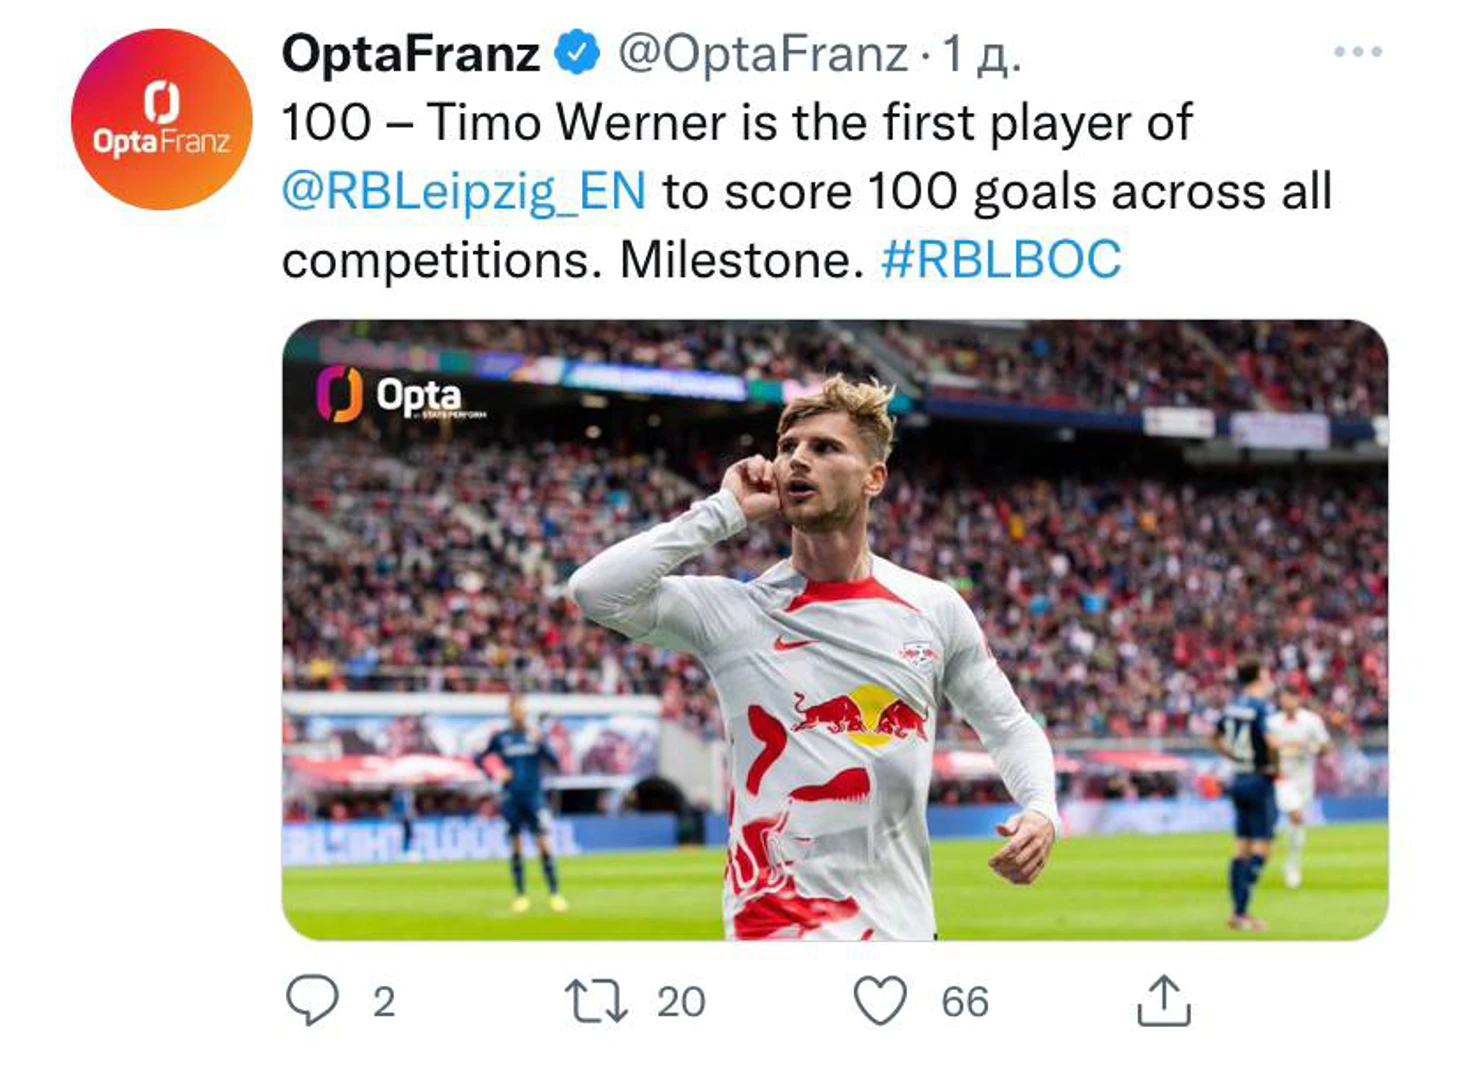This screenshot has width=1460, height=1067.
Task: Click the Opta logo watermark in photo
Action: click(400, 395)
